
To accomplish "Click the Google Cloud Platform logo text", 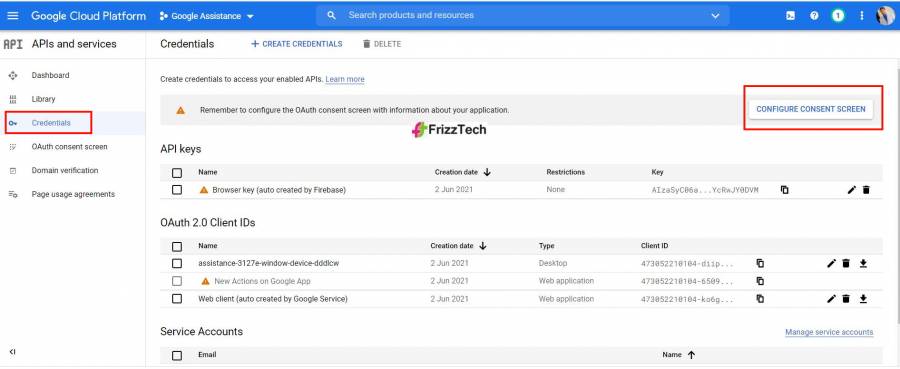I will pos(88,16).
